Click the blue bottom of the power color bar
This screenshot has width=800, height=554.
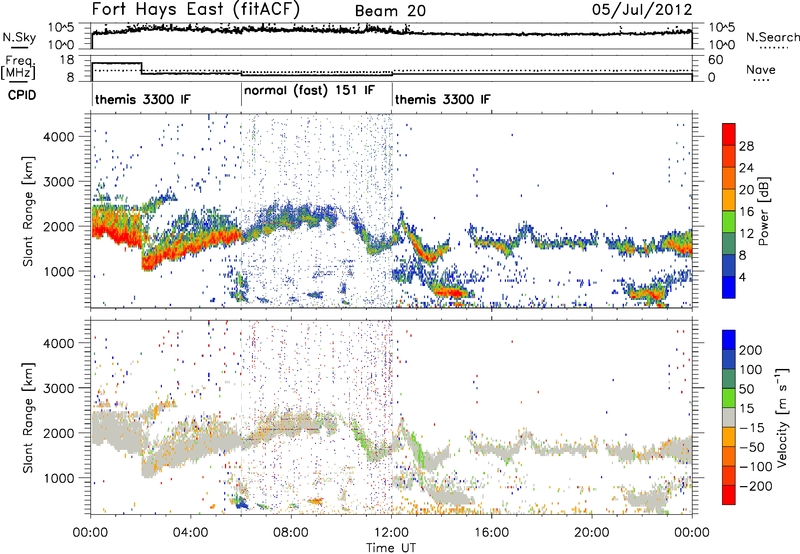pos(729,287)
